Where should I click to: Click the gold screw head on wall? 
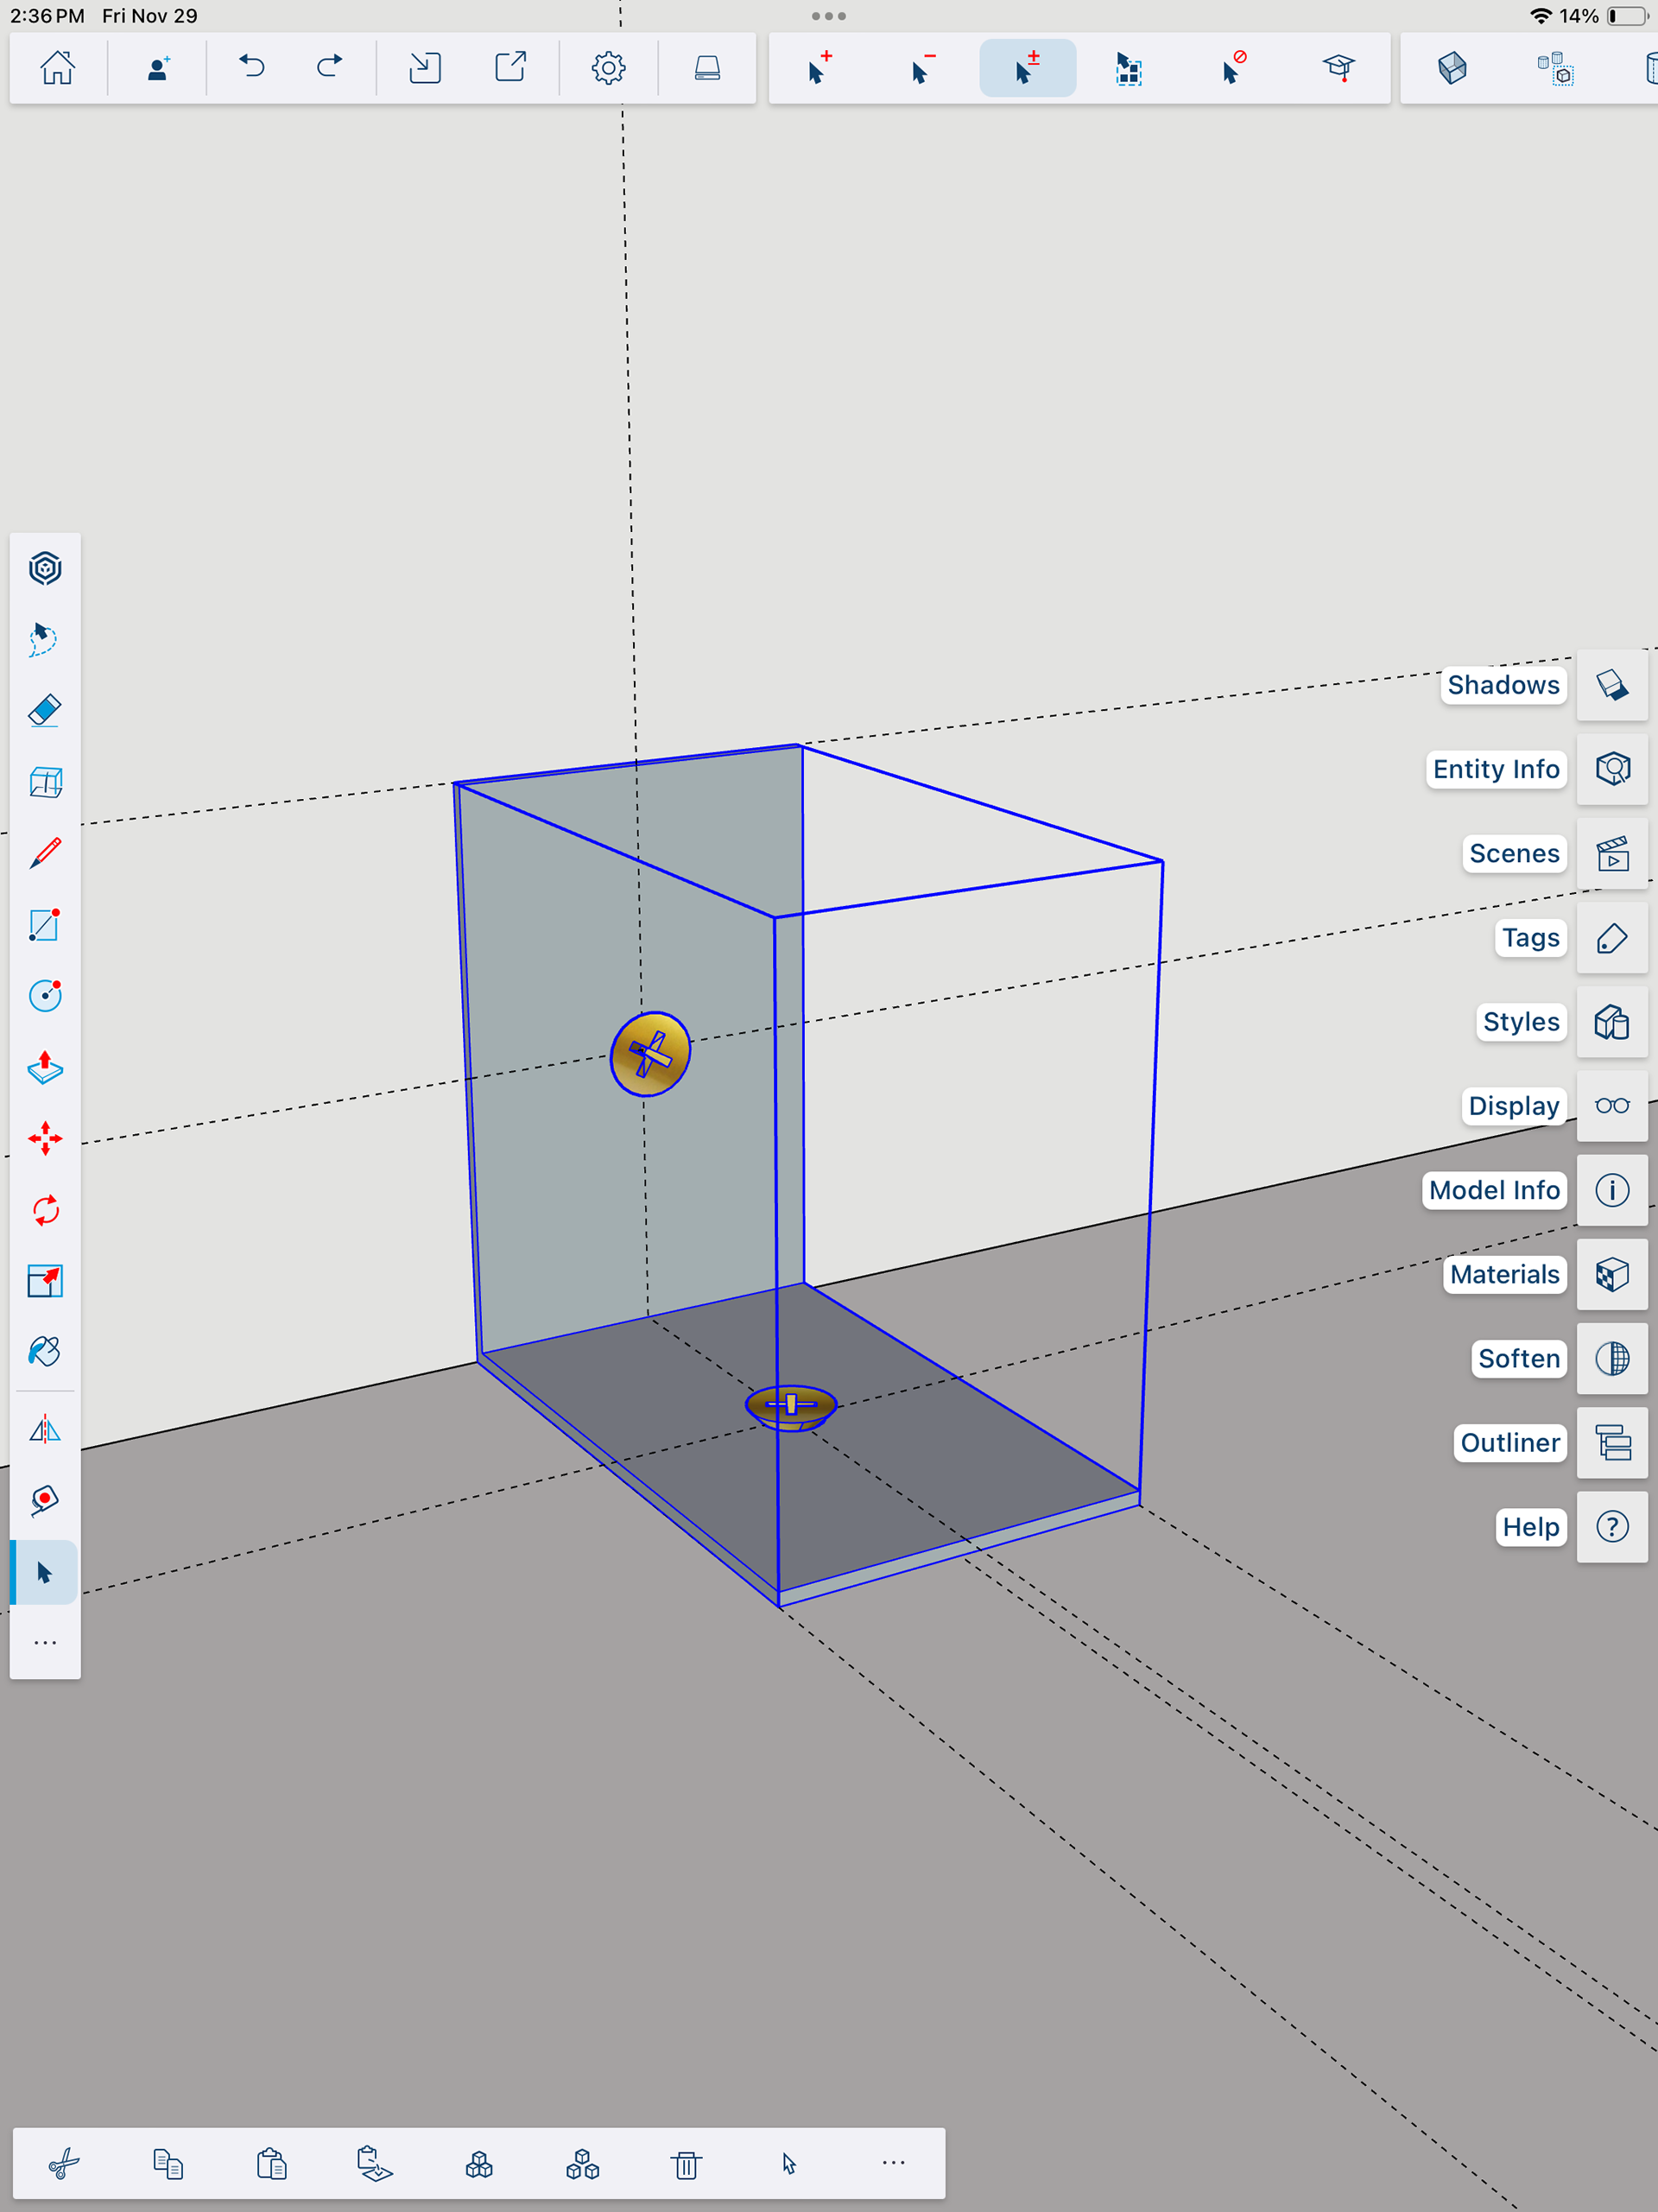(650, 1054)
